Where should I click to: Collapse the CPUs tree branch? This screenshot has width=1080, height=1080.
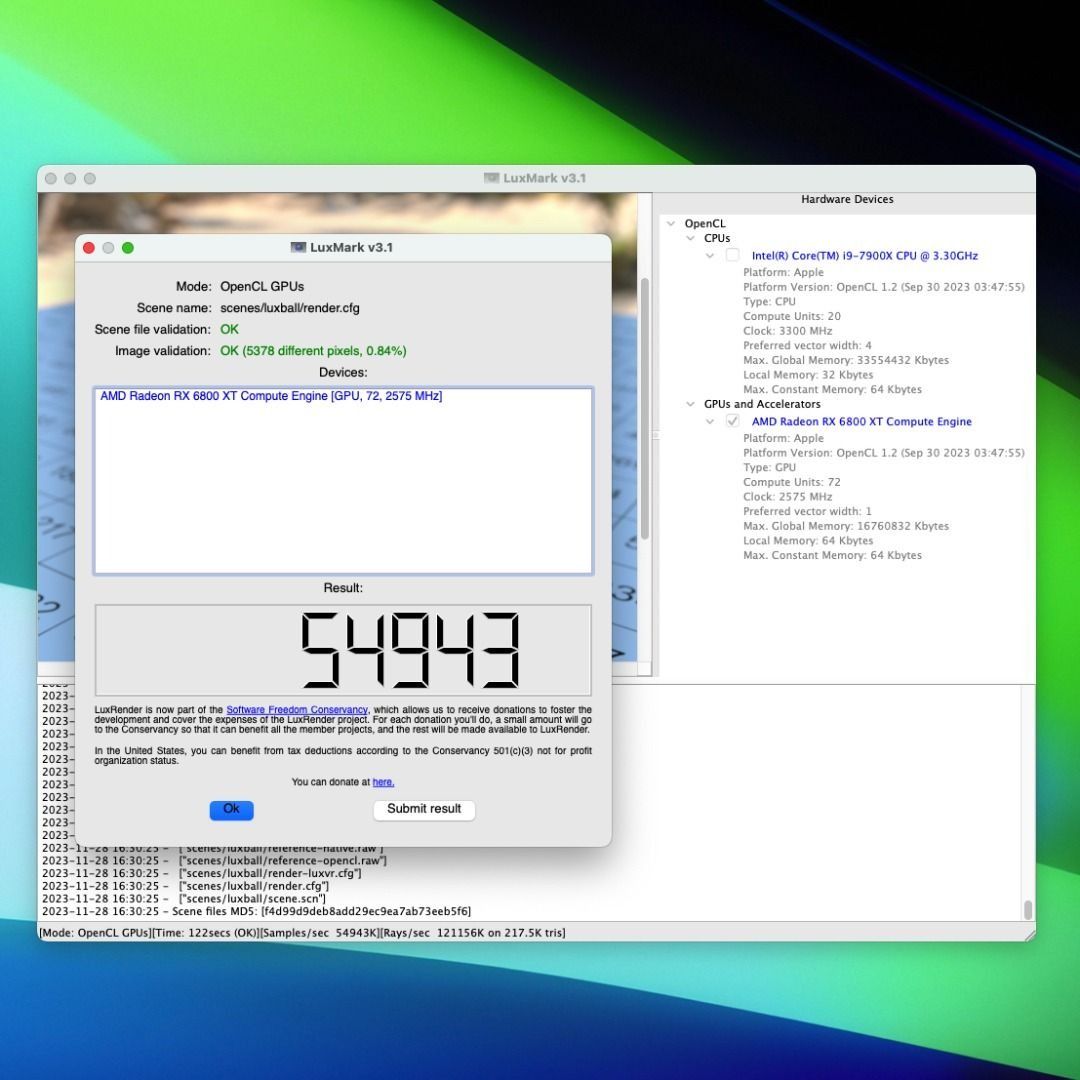[x=690, y=239]
